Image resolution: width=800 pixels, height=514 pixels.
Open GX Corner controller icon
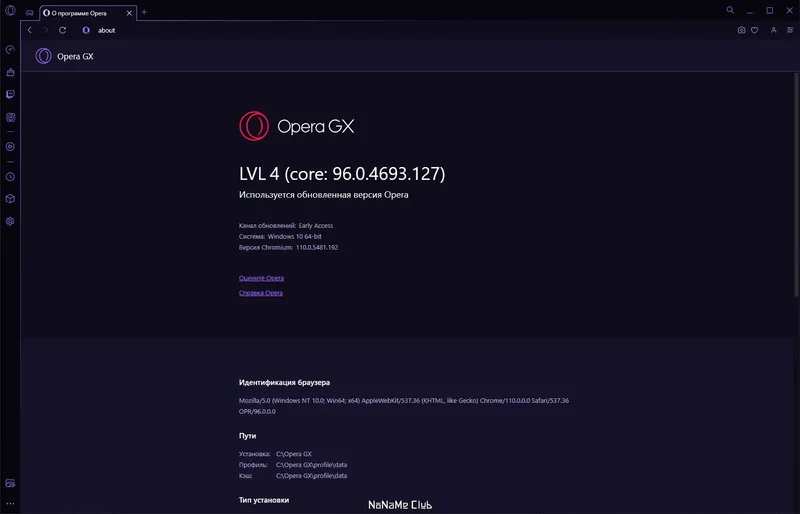tap(30, 13)
